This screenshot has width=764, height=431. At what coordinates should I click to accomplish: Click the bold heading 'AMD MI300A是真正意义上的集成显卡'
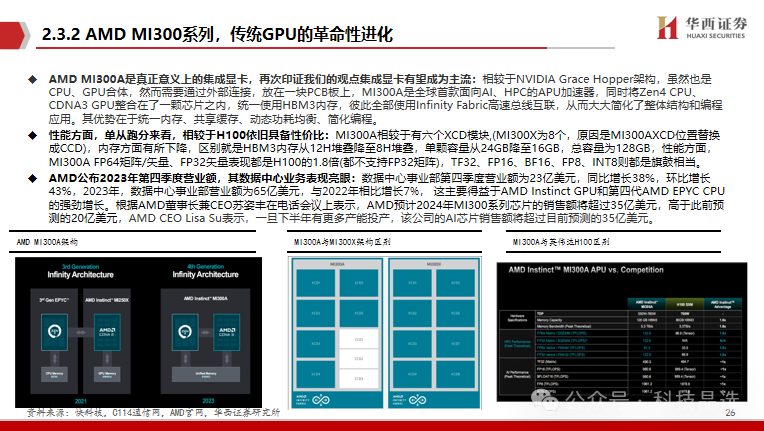tap(149, 79)
